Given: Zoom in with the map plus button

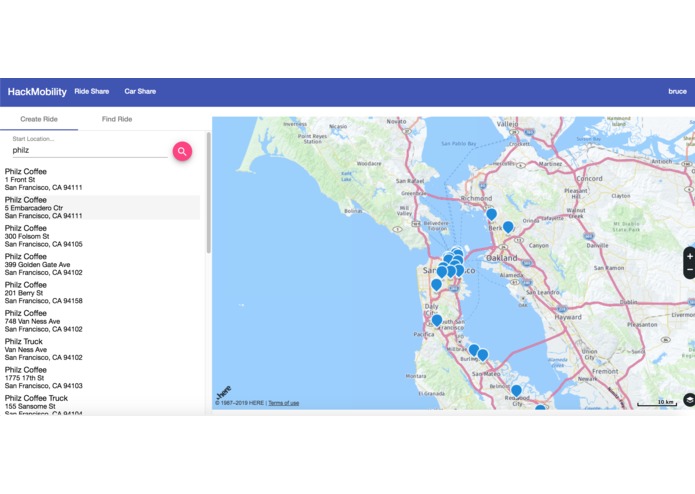Looking at the screenshot, I should [690, 257].
